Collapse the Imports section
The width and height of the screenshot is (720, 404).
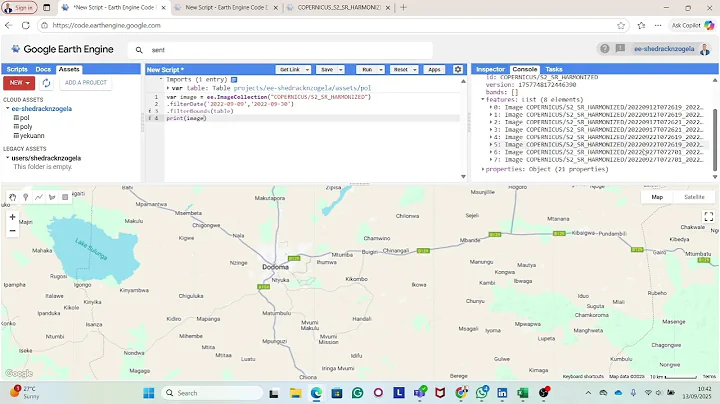click(x=161, y=79)
